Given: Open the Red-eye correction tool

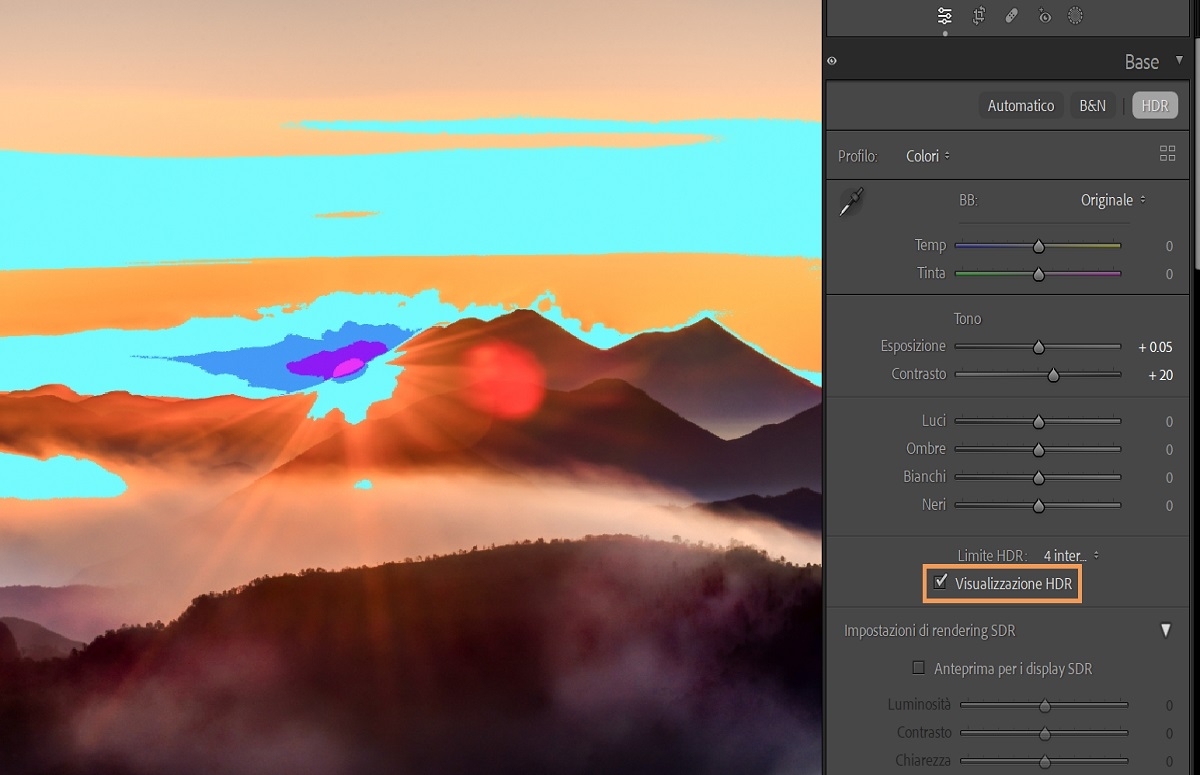Looking at the screenshot, I should (1044, 16).
